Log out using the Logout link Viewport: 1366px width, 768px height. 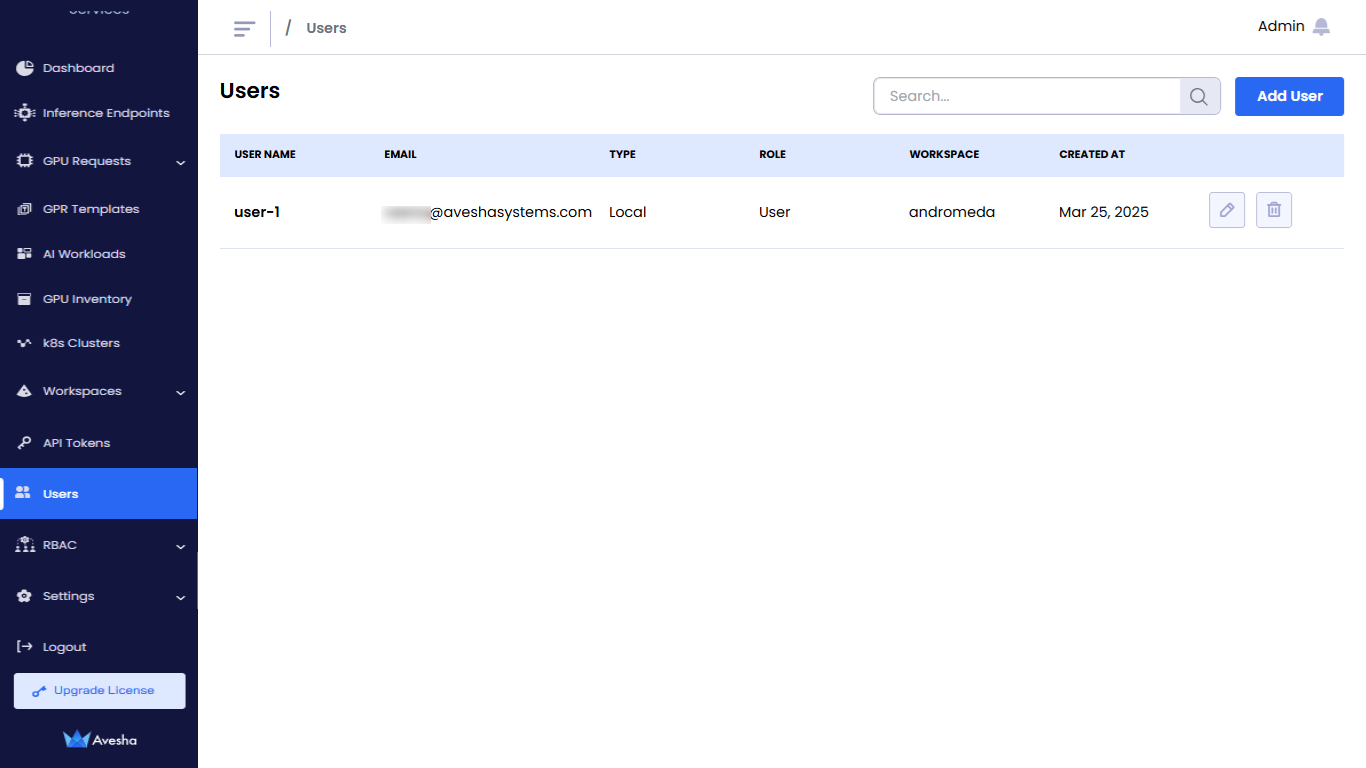pos(64,647)
